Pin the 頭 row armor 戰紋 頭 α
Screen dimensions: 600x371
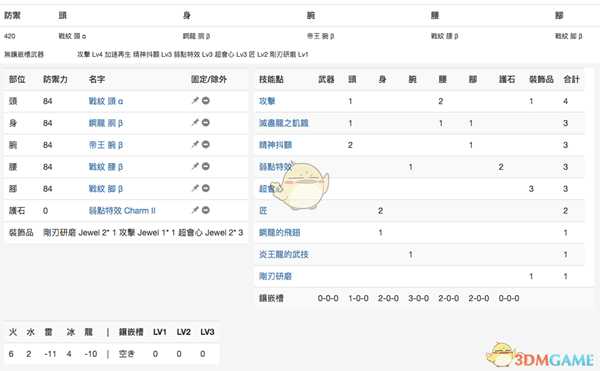pyautogui.click(x=195, y=101)
